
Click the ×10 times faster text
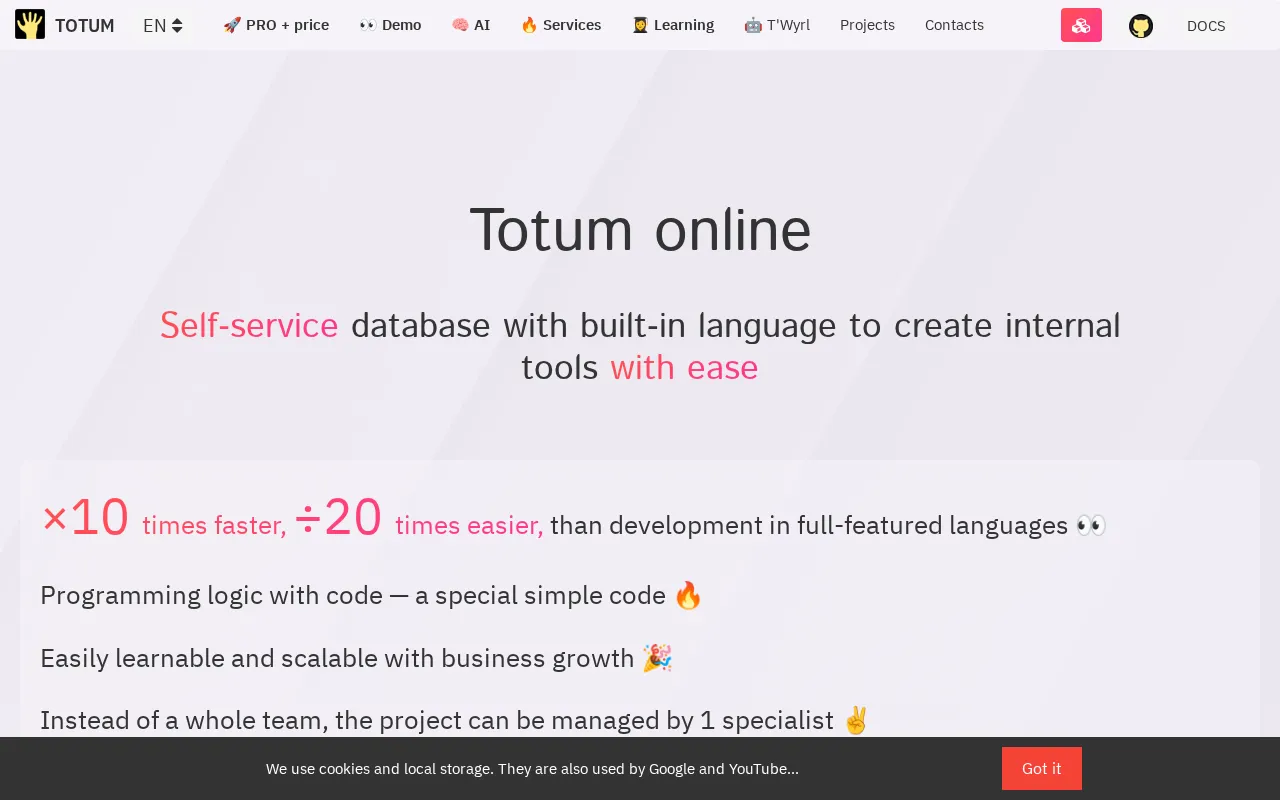(x=163, y=519)
